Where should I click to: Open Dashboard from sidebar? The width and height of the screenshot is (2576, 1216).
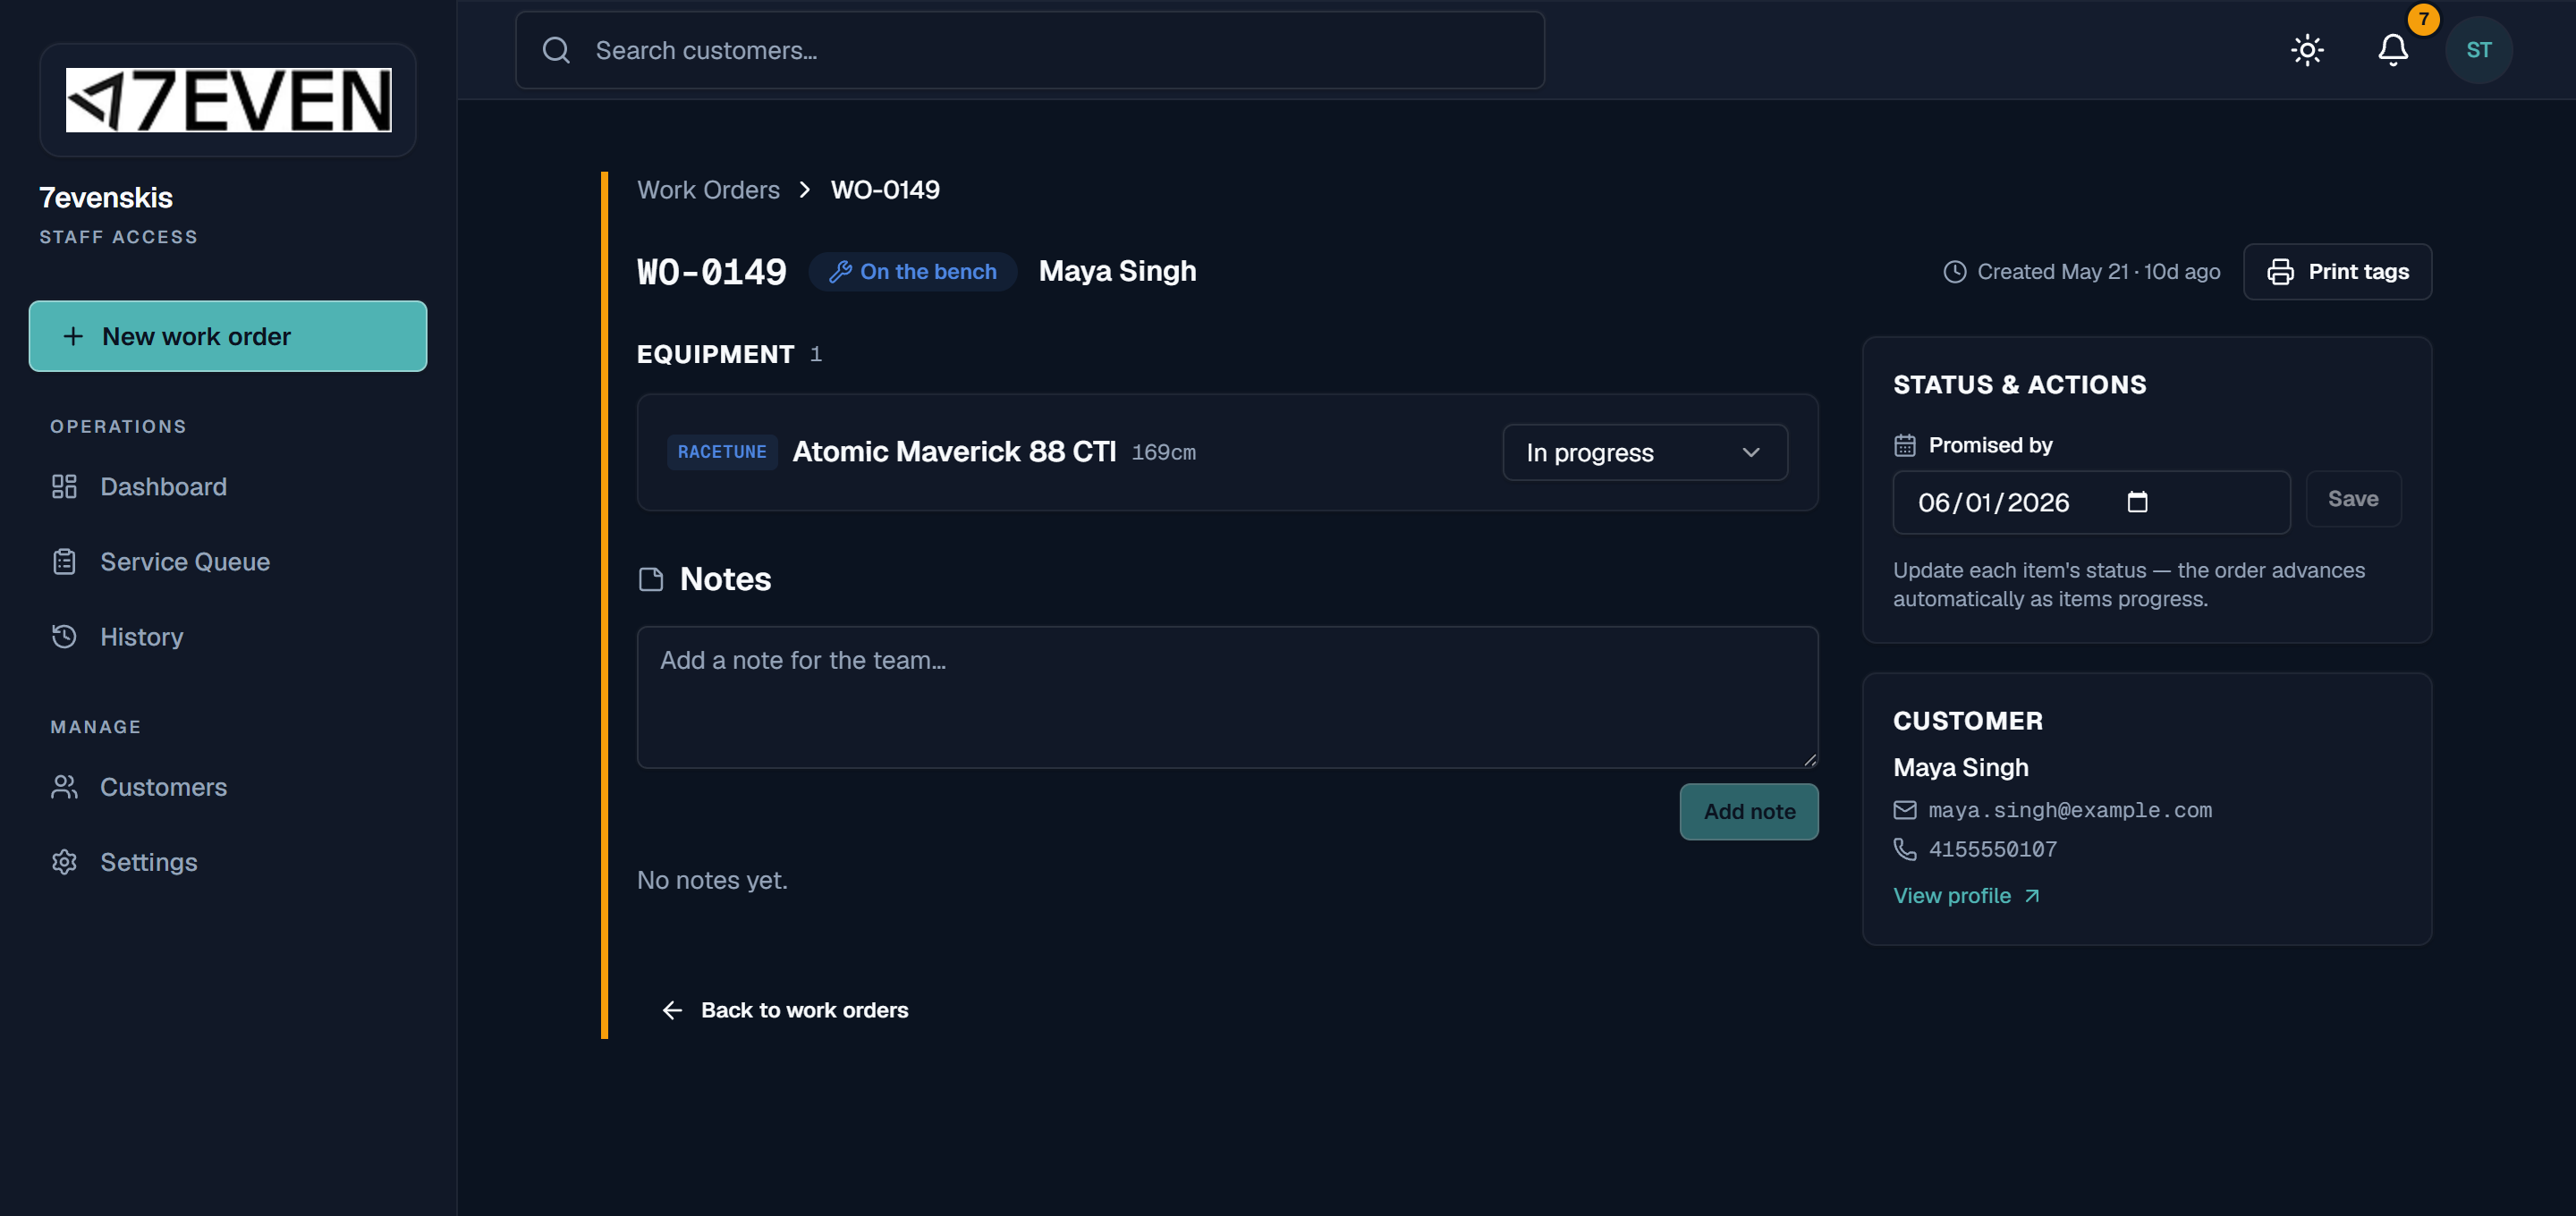(228, 487)
